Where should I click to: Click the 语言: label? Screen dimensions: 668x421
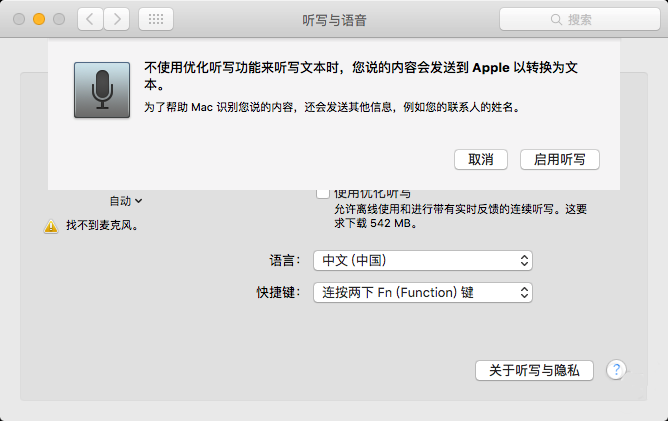(285, 260)
